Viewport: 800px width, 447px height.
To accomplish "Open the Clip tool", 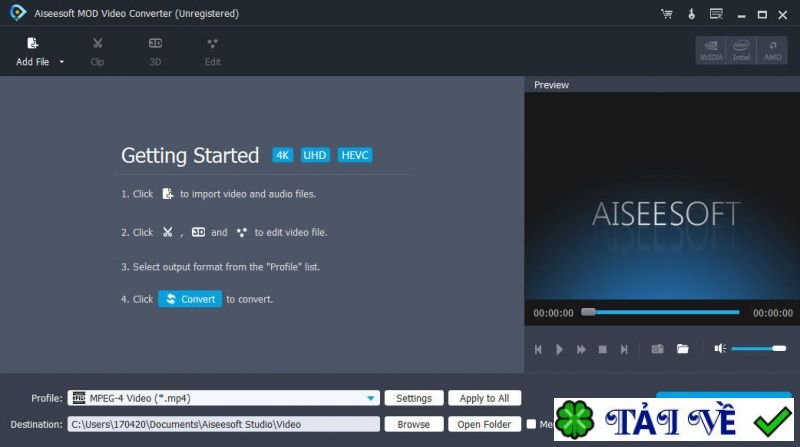I will coord(97,52).
